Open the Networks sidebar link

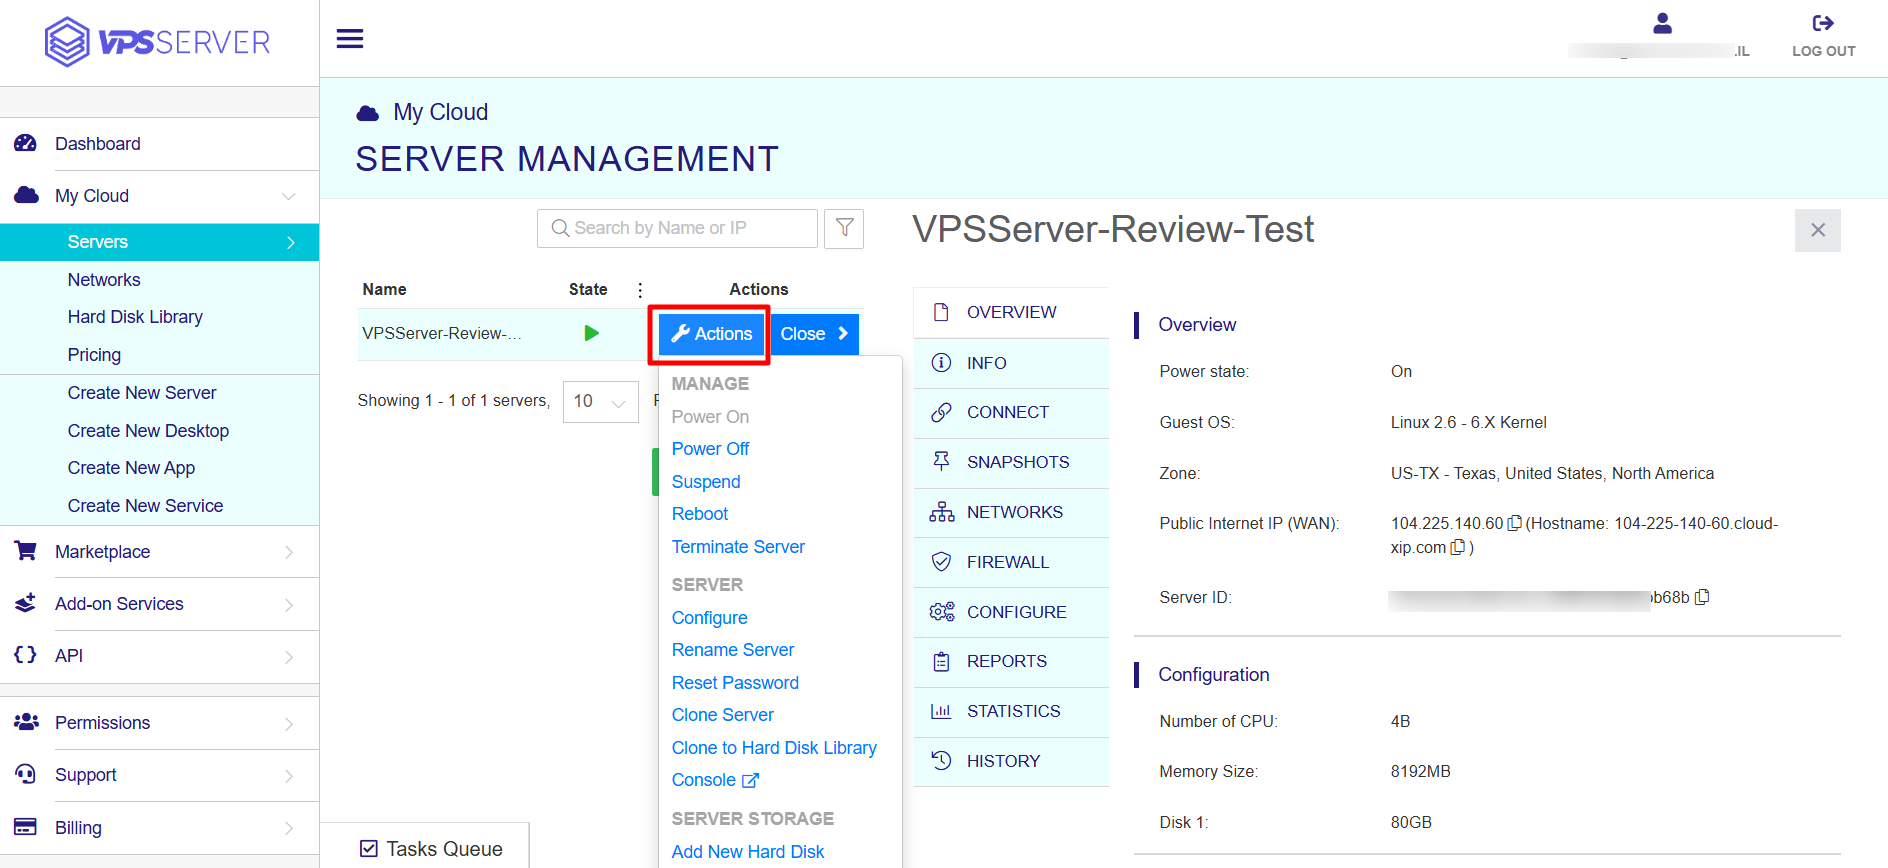click(x=104, y=280)
